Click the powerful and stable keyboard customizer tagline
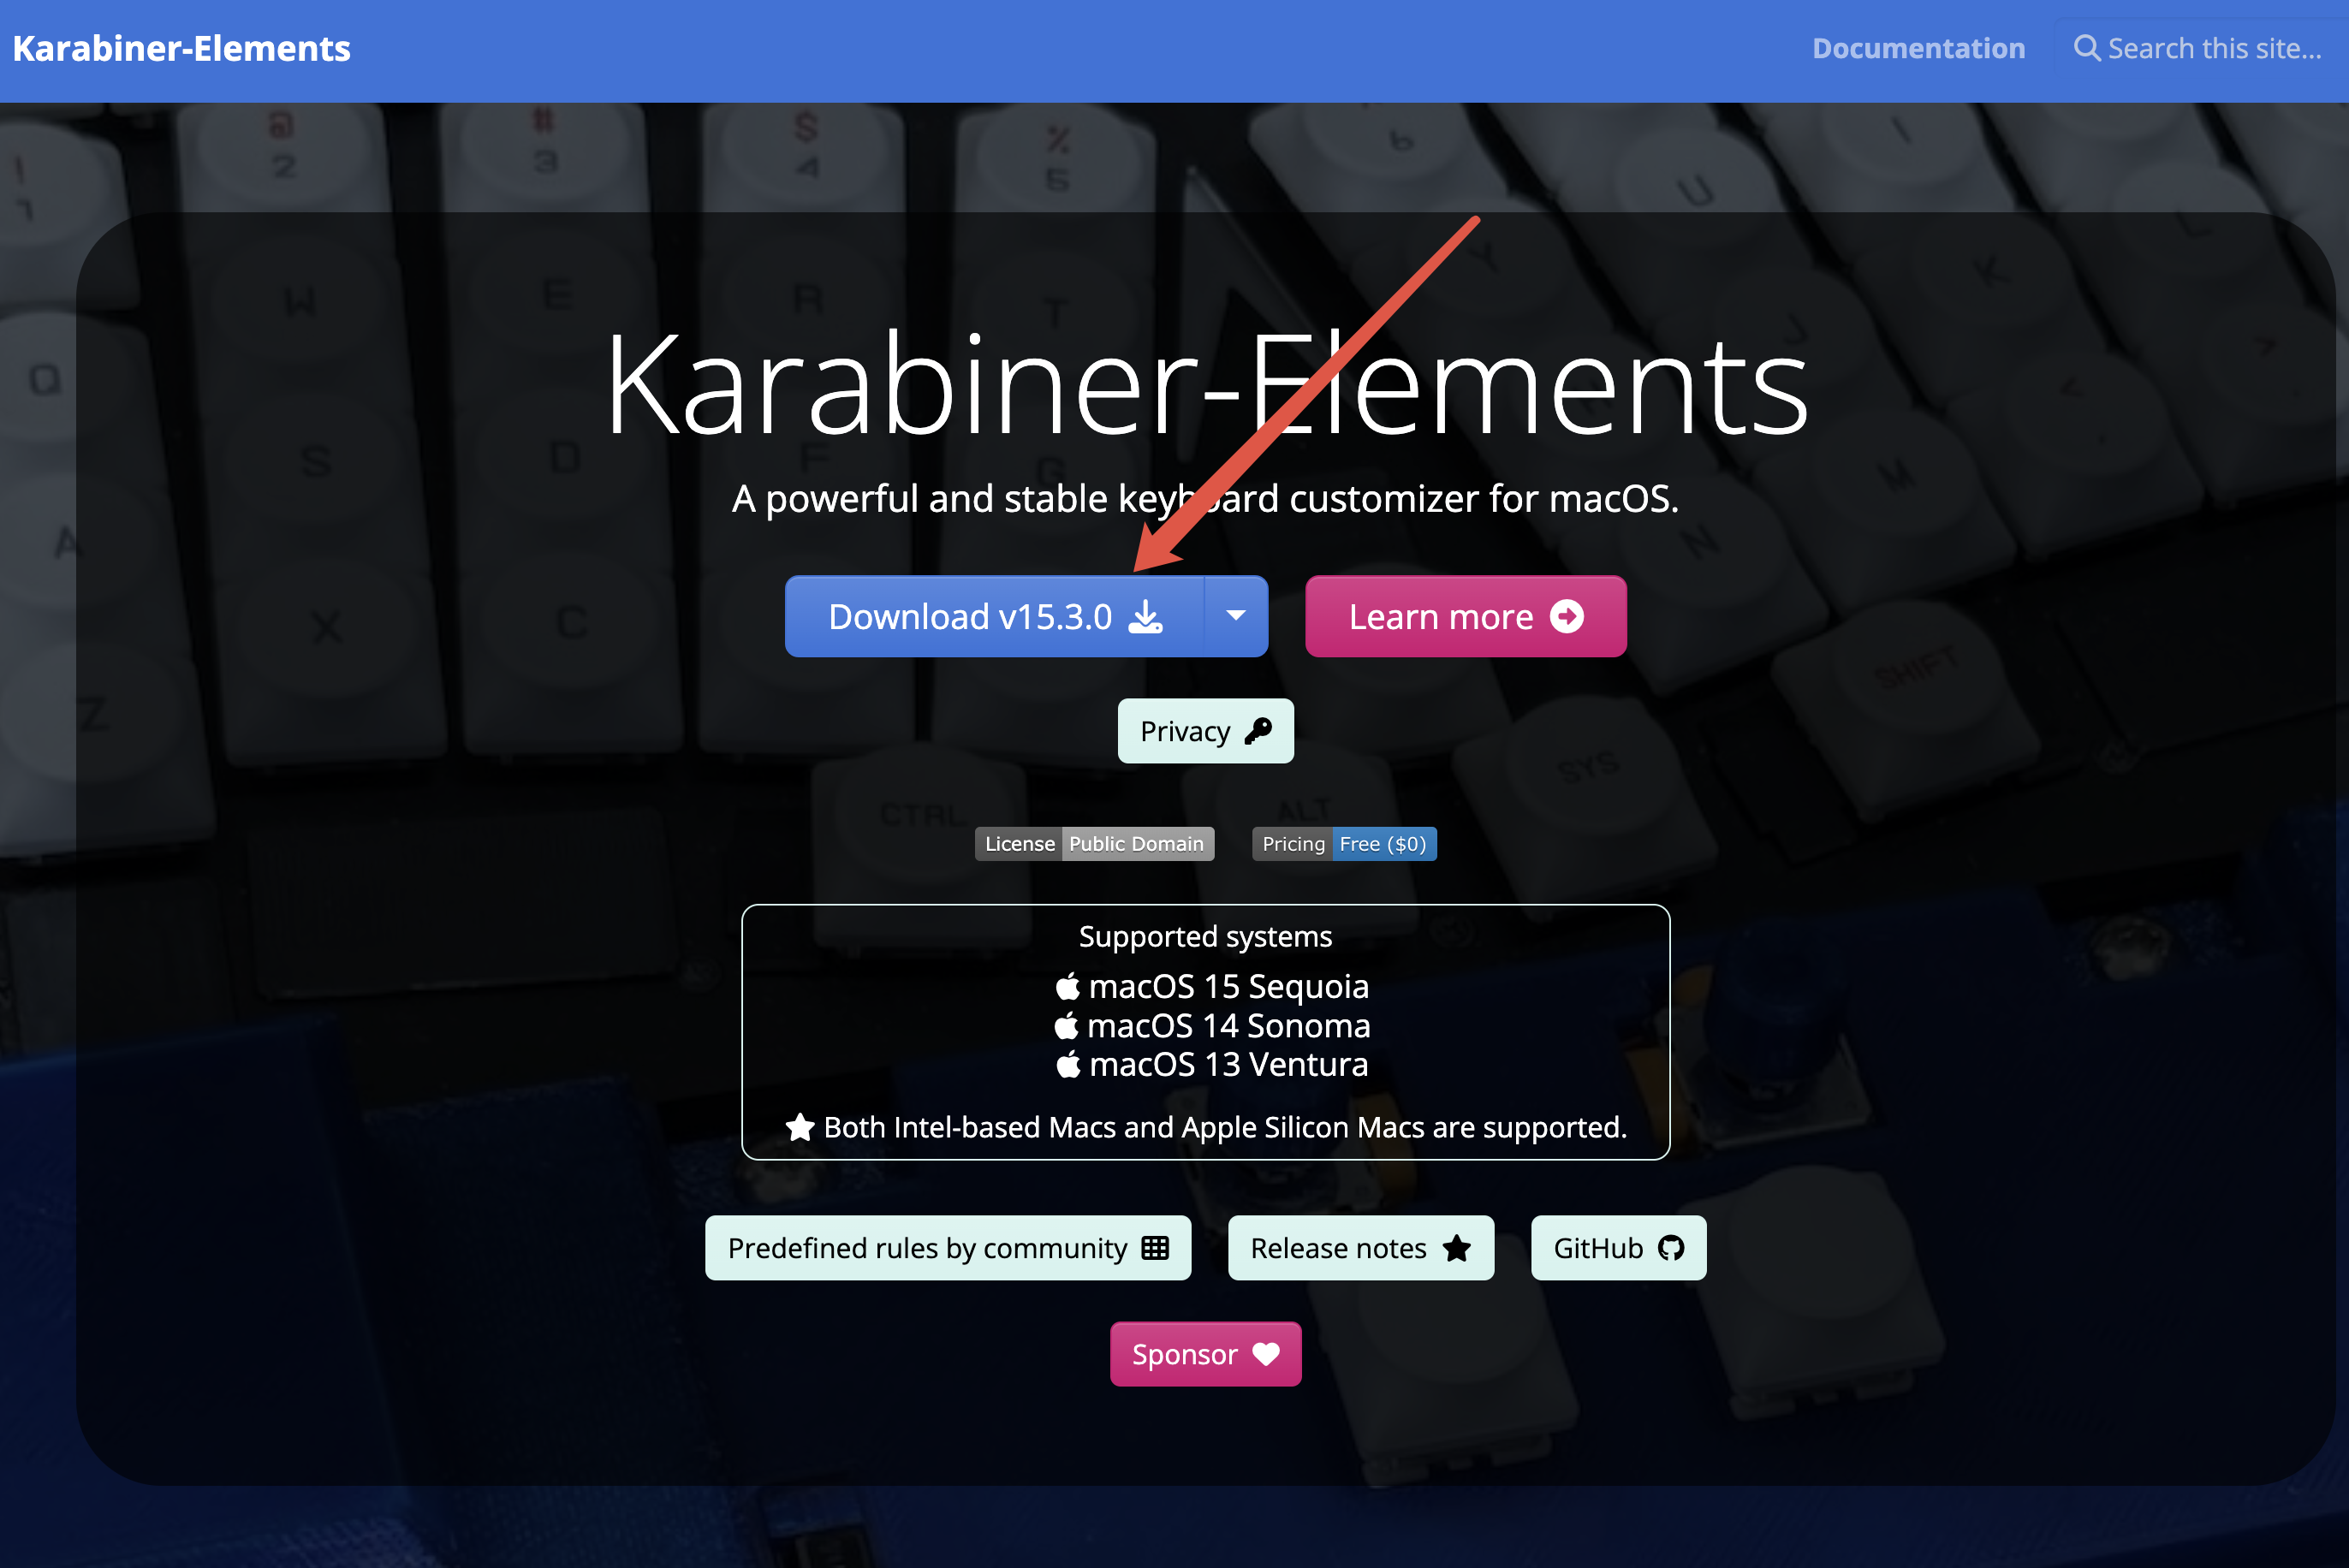 tap(1205, 498)
